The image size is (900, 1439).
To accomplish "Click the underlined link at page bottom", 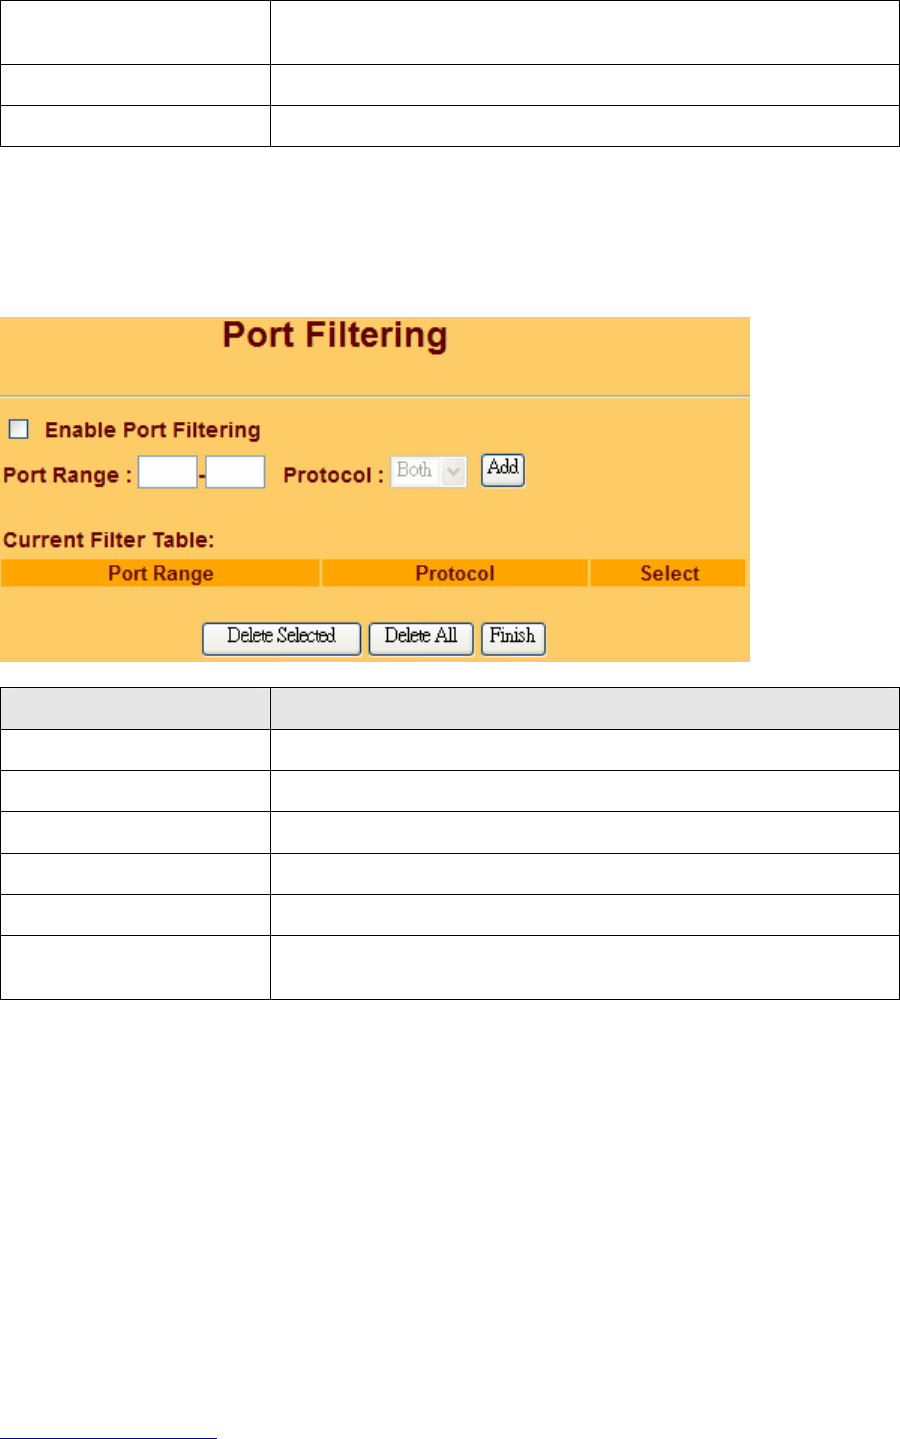I will [108, 1437].
